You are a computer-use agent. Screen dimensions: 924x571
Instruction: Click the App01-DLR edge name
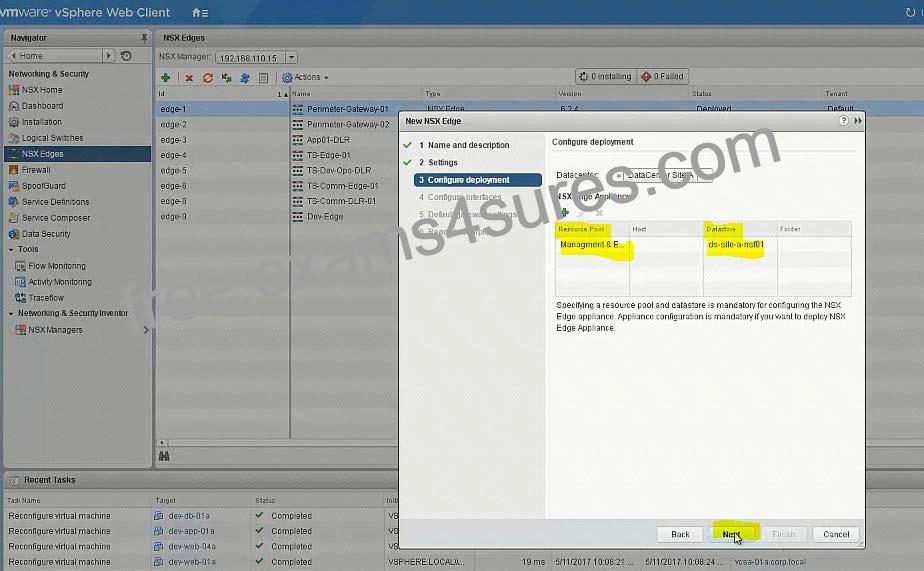328,140
